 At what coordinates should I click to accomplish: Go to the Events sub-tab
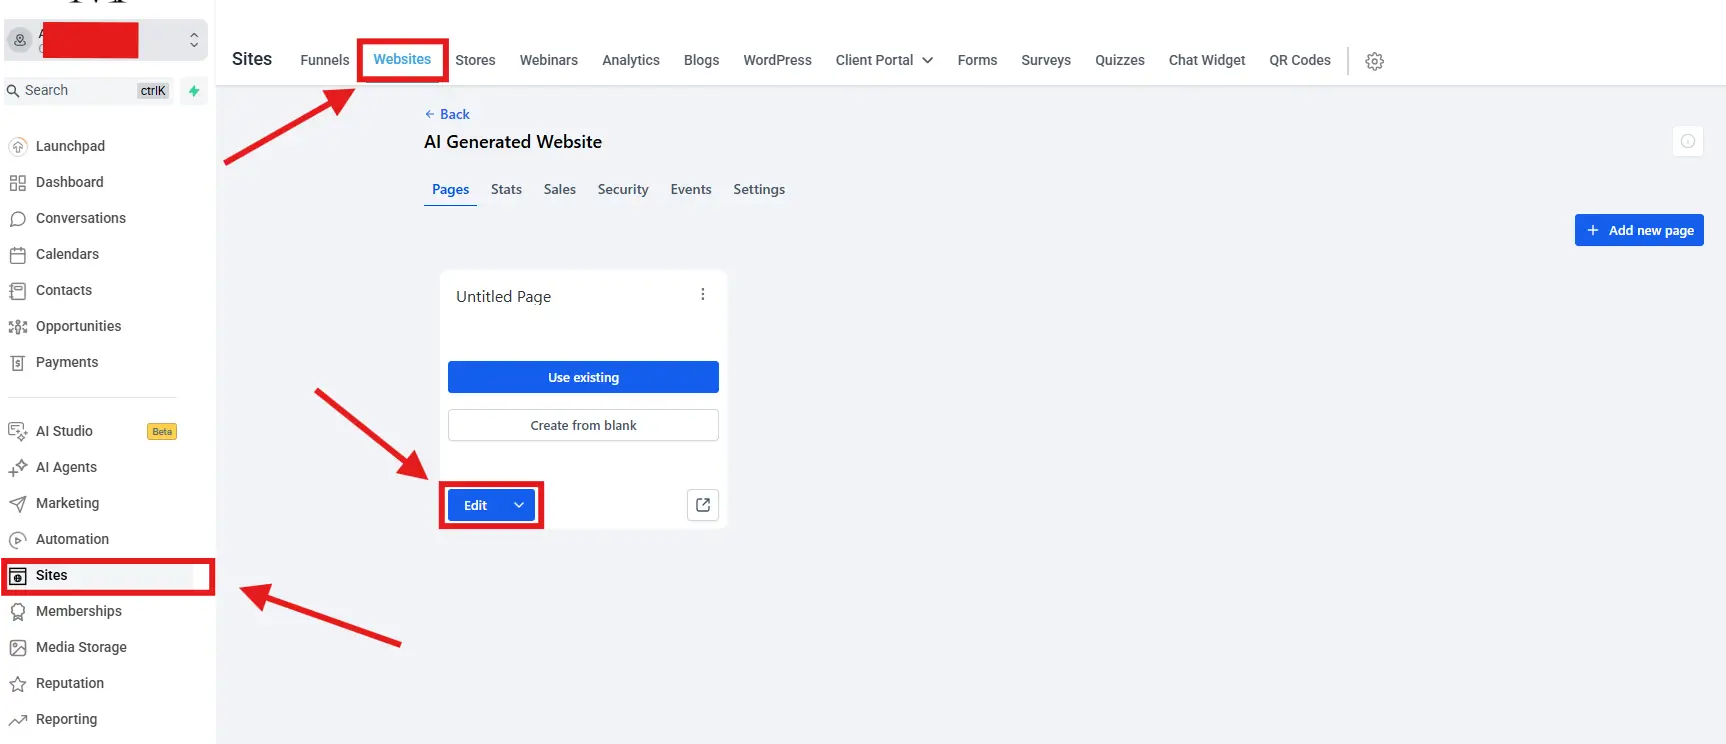click(x=691, y=189)
